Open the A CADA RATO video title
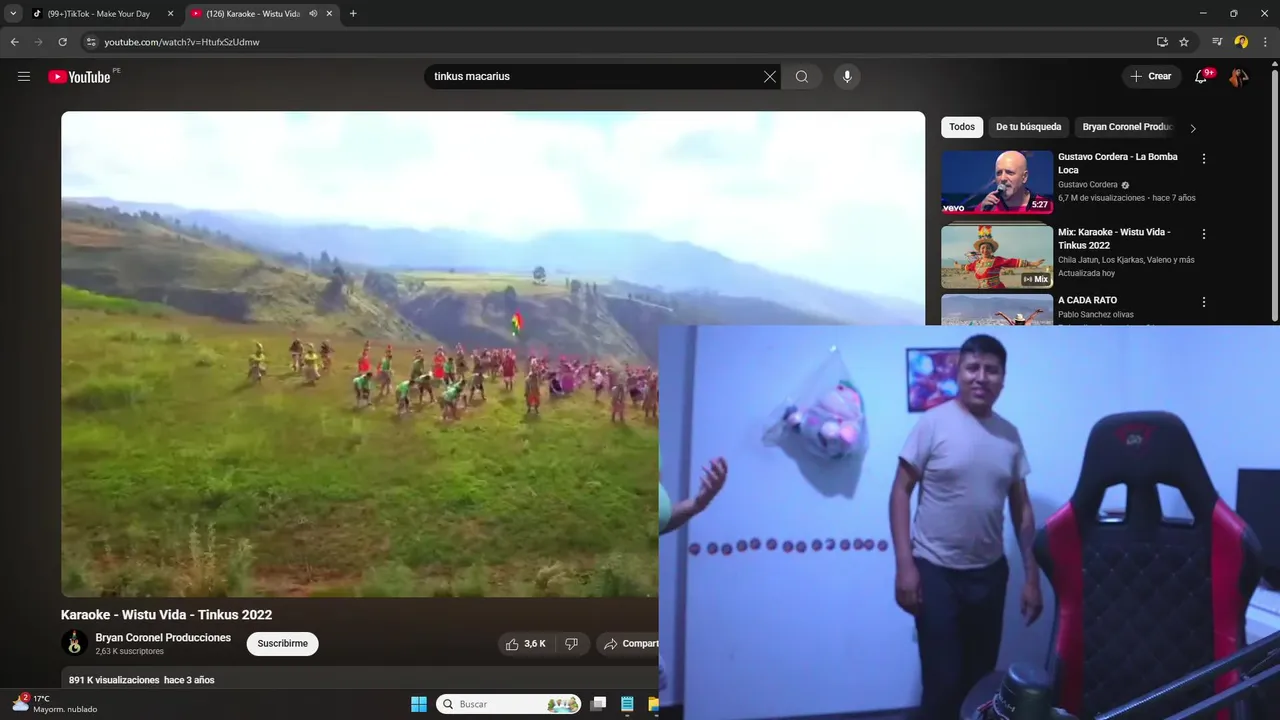This screenshot has width=1280, height=720. (x=1087, y=300)
